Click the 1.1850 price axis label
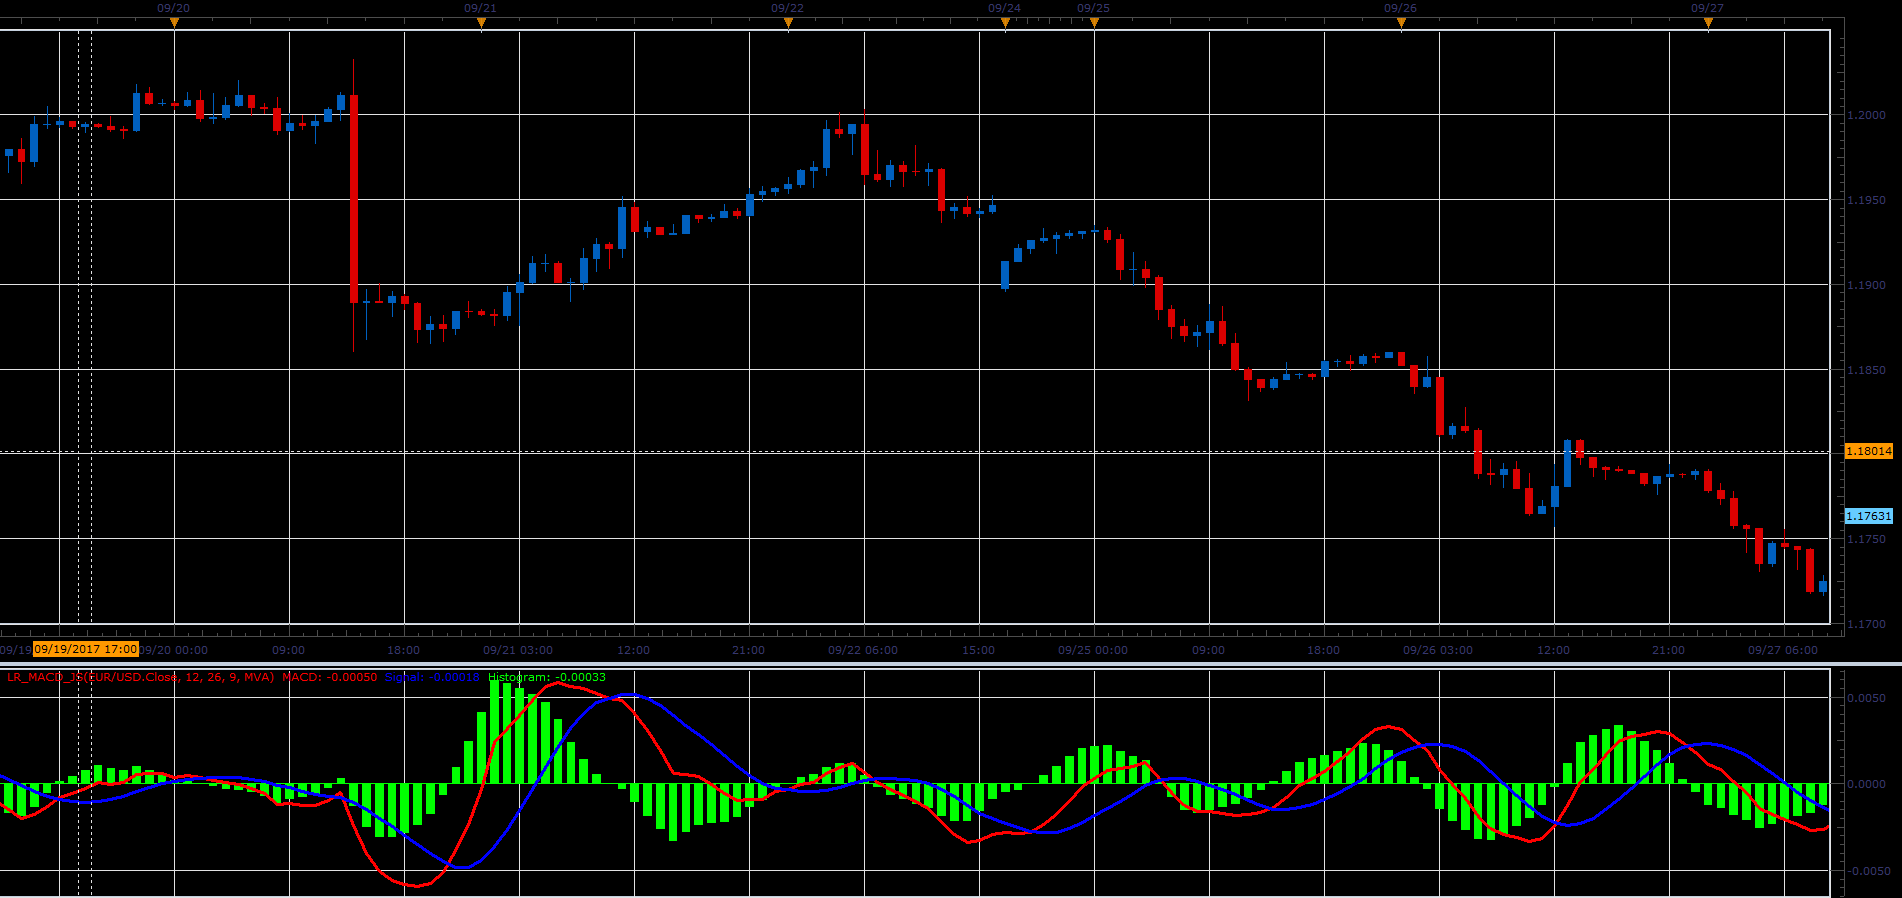 click(1866, 370)
